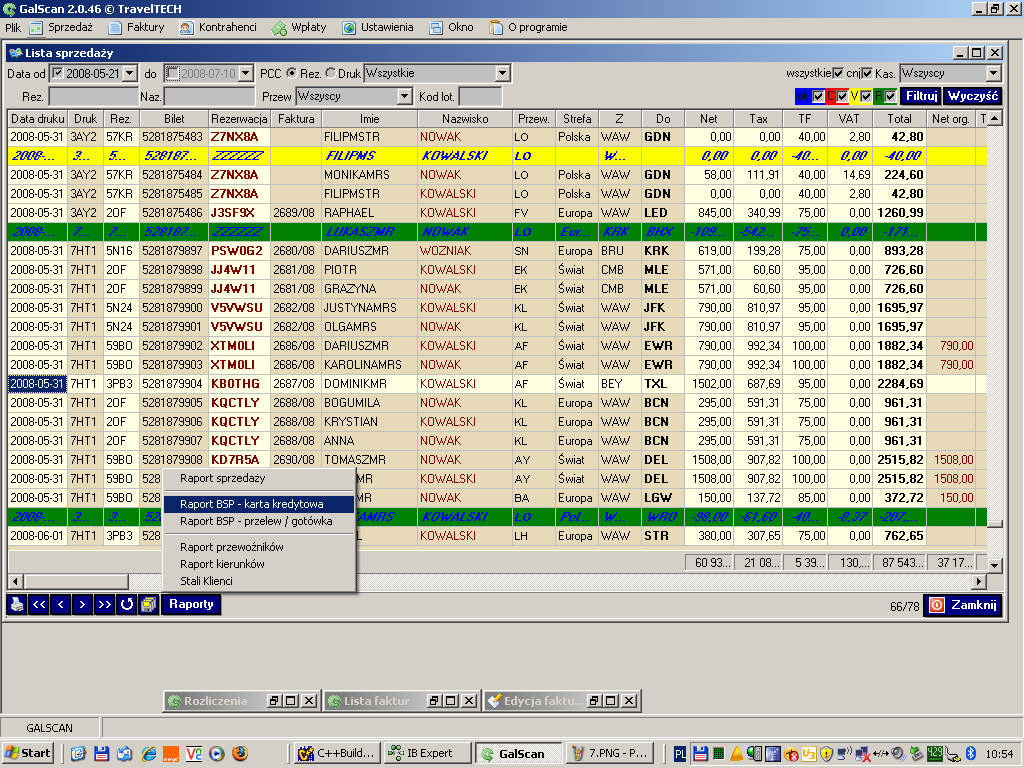Screen dimensions: 1024x768
Task: Select Raport sprzedaży from popup menu
Action: pos(259,478)
